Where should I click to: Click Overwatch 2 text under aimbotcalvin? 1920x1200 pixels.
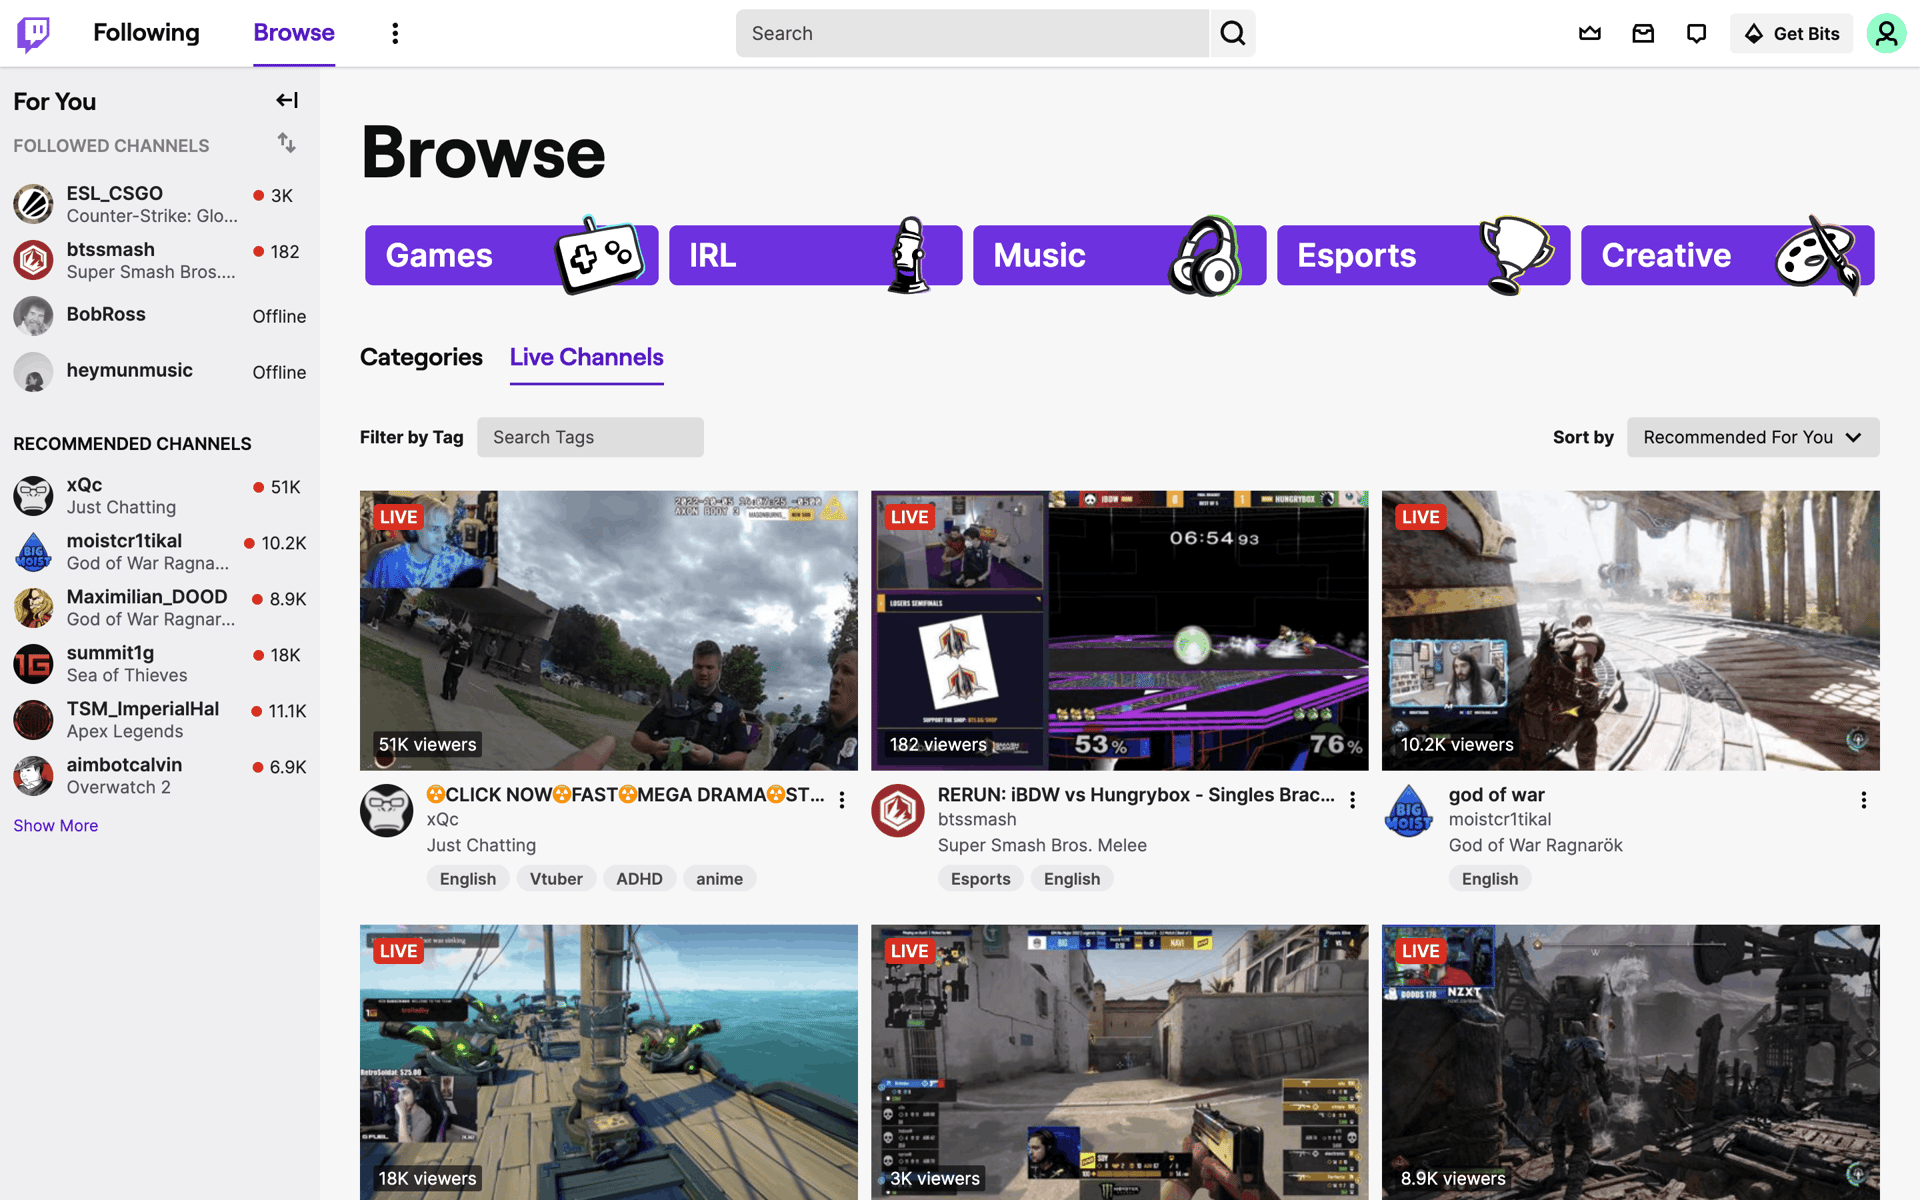pyautogui.click(x=119, y=788)
